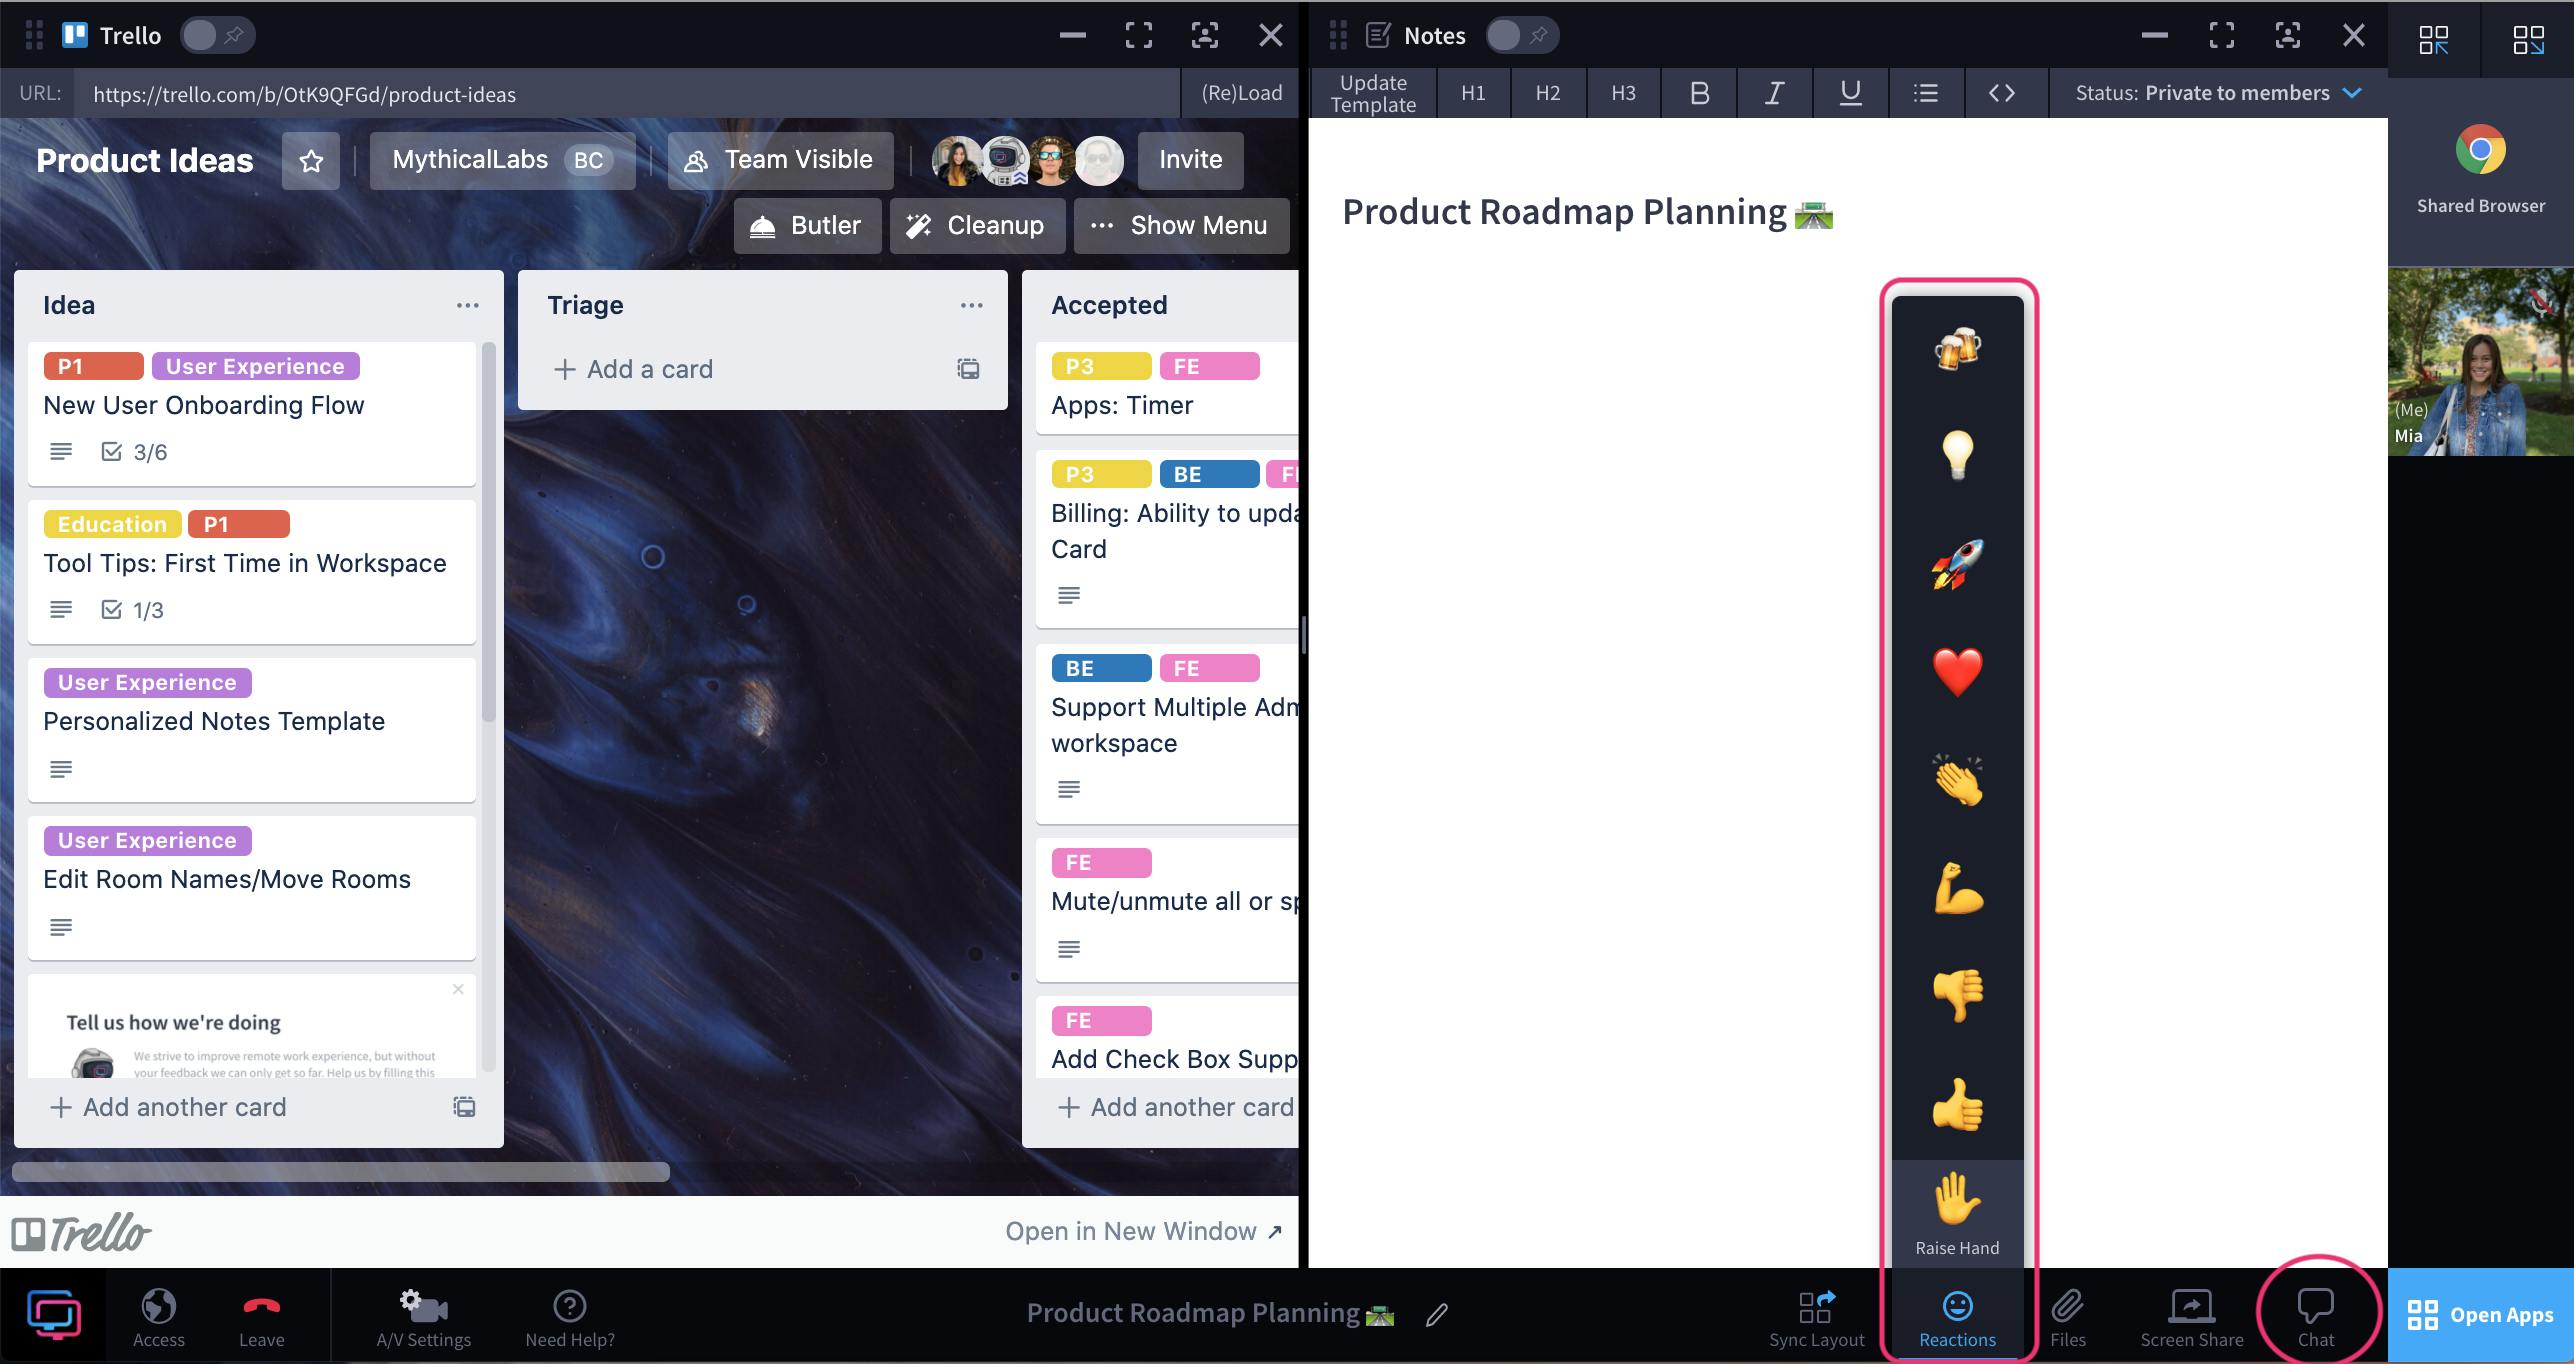Add another card in Idea list

coord(168,1107)
